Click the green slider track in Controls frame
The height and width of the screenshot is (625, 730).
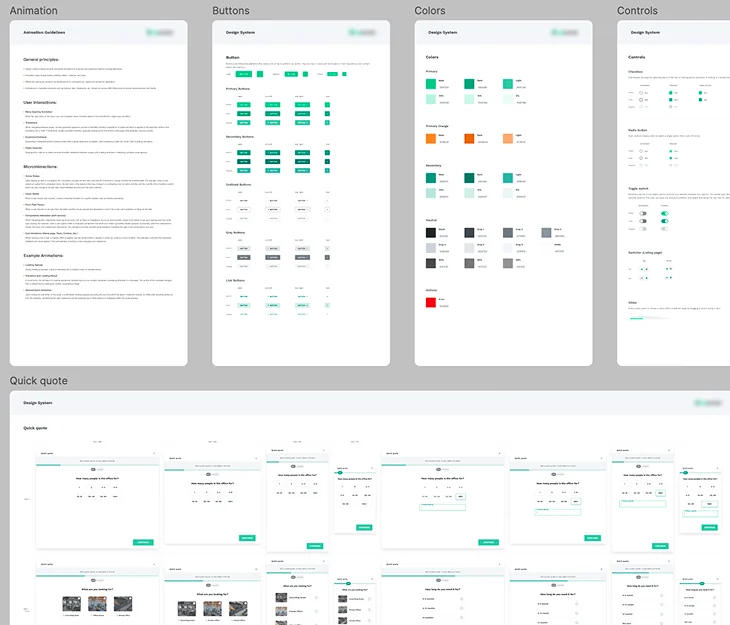[x=636, y=319]
